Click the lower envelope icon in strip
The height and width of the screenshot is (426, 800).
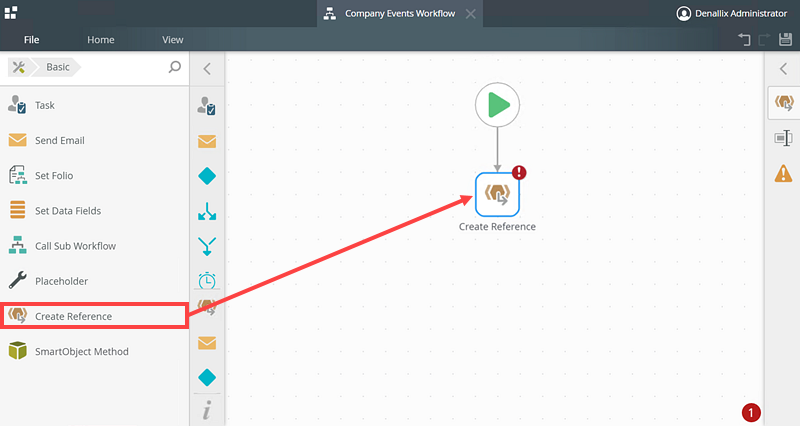click(207, 343)
